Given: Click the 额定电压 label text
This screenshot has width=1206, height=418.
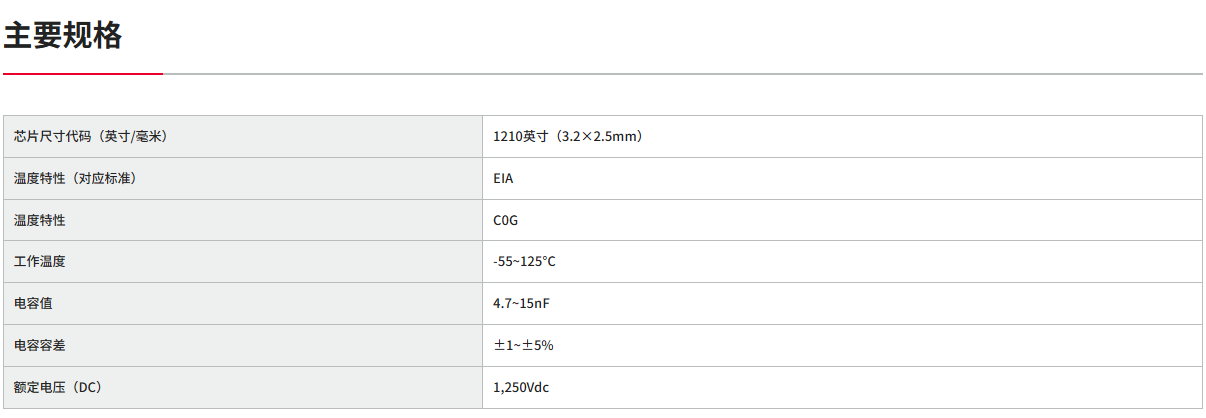Looking at the screenshot, I should [40, 387].
